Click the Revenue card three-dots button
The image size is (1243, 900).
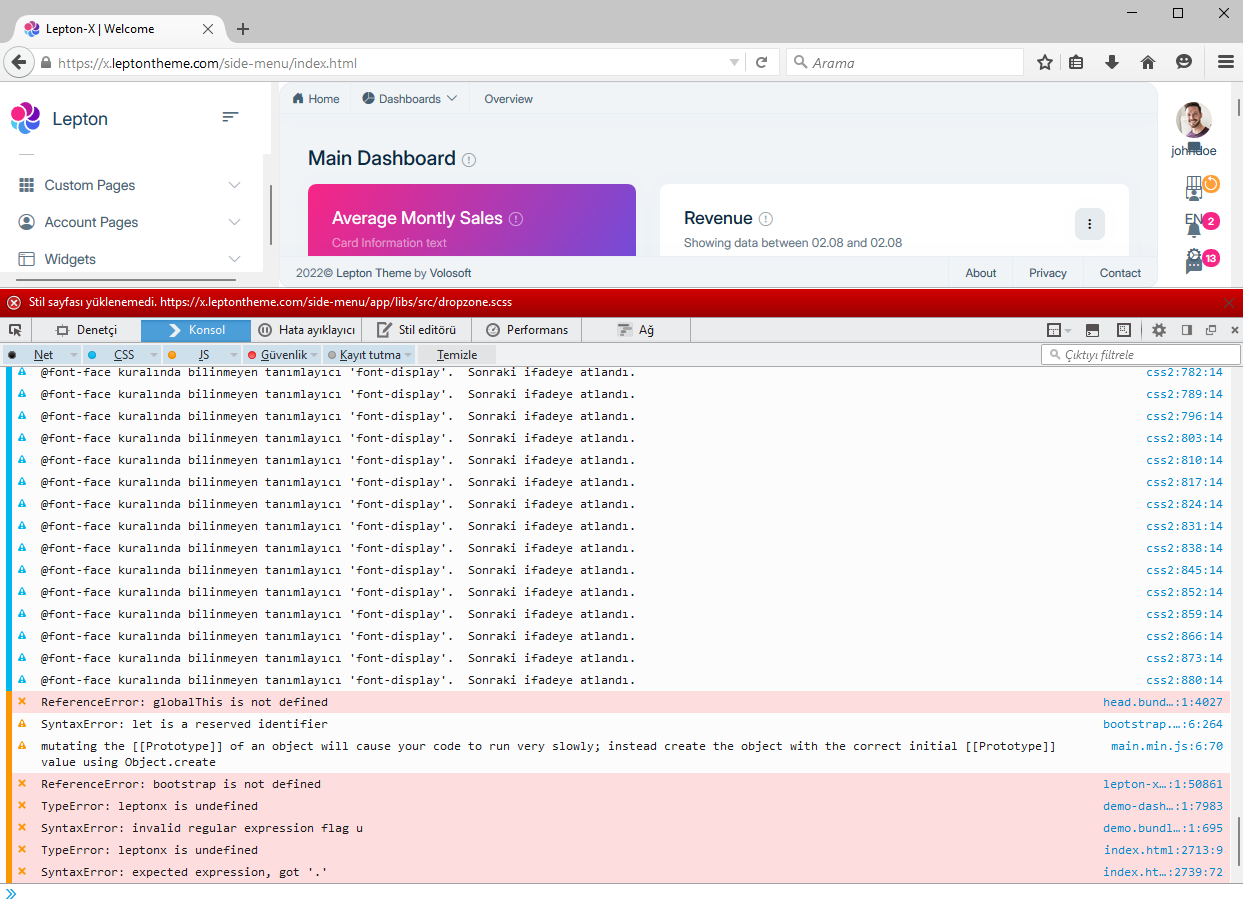tap(1089, 224)
